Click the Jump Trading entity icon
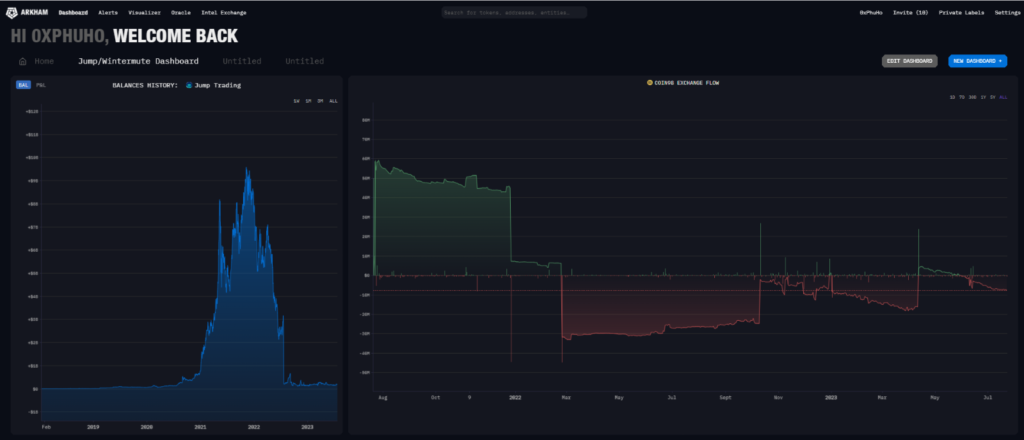This screenshot has width=1024, height=440. [x=189, y=86]
